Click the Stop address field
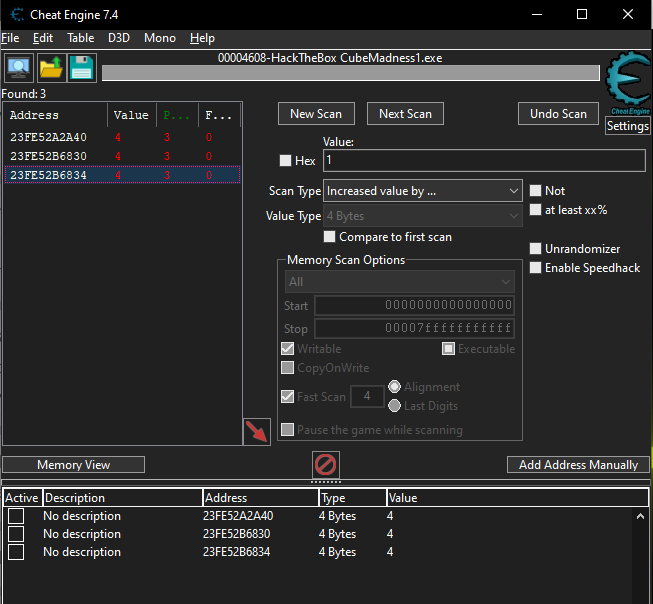The height and width of the screenshot is (604, 653). tap(414, 329)
